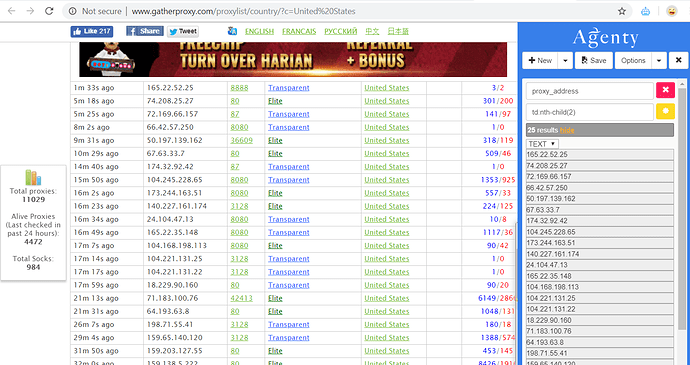
Task: Click the Agenty logo
Action: [x=605, y=38]
